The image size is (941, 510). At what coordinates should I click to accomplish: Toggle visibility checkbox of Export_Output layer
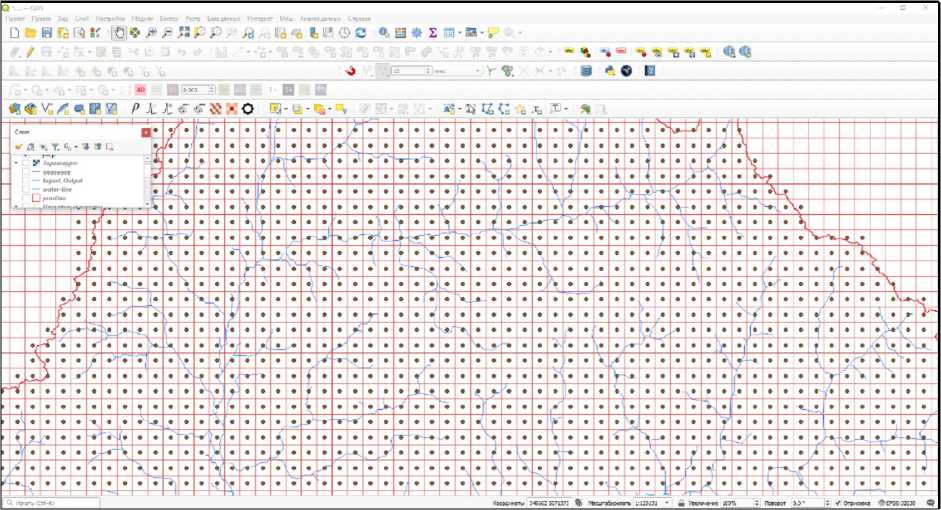25,181
